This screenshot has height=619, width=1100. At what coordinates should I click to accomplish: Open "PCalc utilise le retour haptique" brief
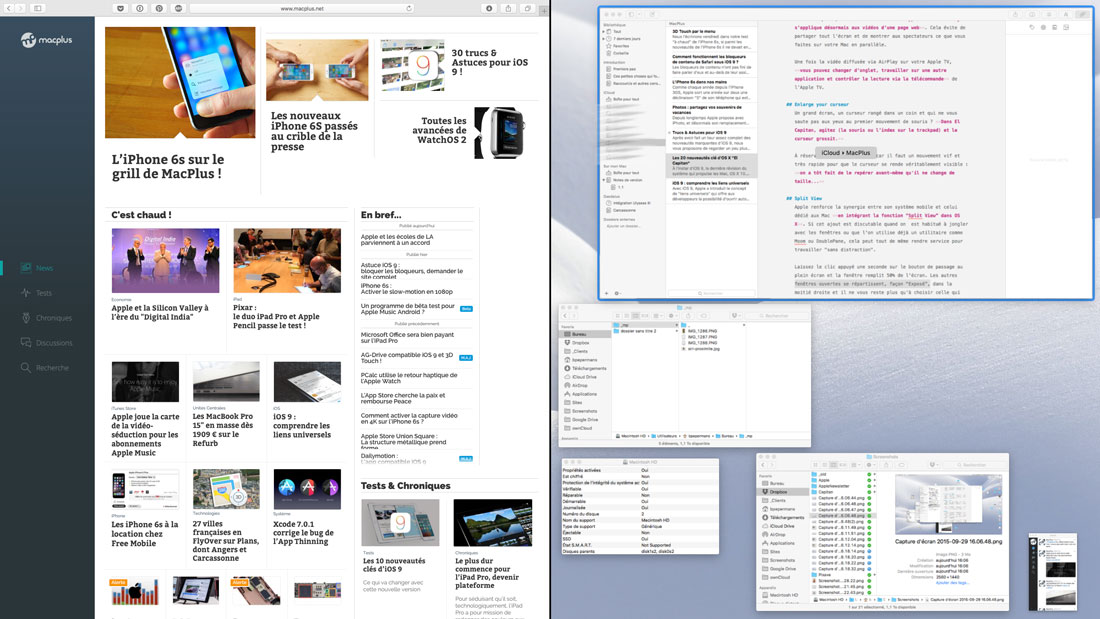point(409,378)
